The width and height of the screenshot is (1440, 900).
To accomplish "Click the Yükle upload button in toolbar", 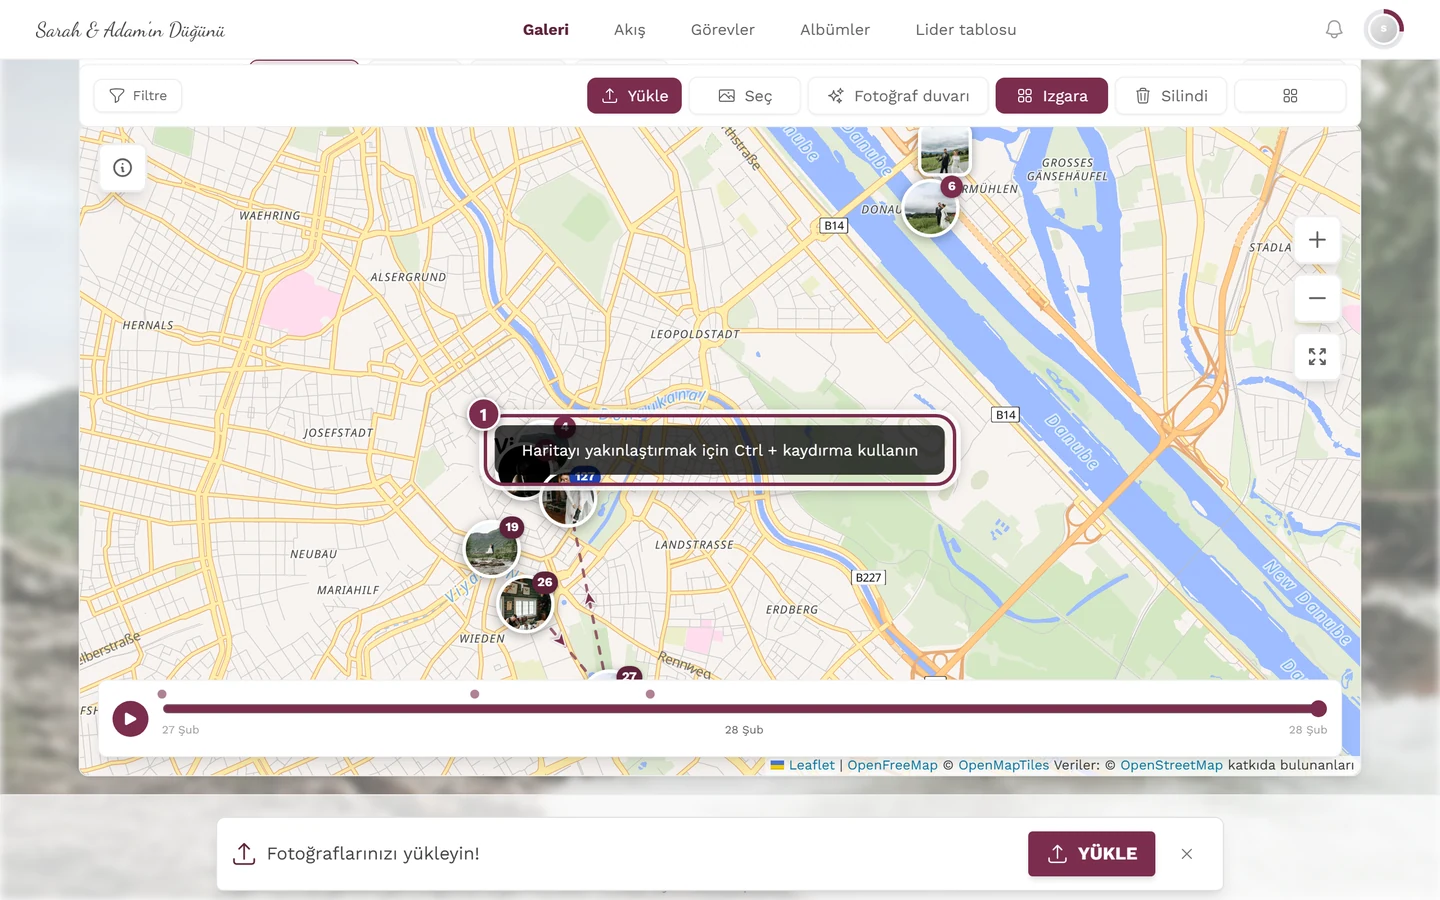I will [x=634, y=96].
